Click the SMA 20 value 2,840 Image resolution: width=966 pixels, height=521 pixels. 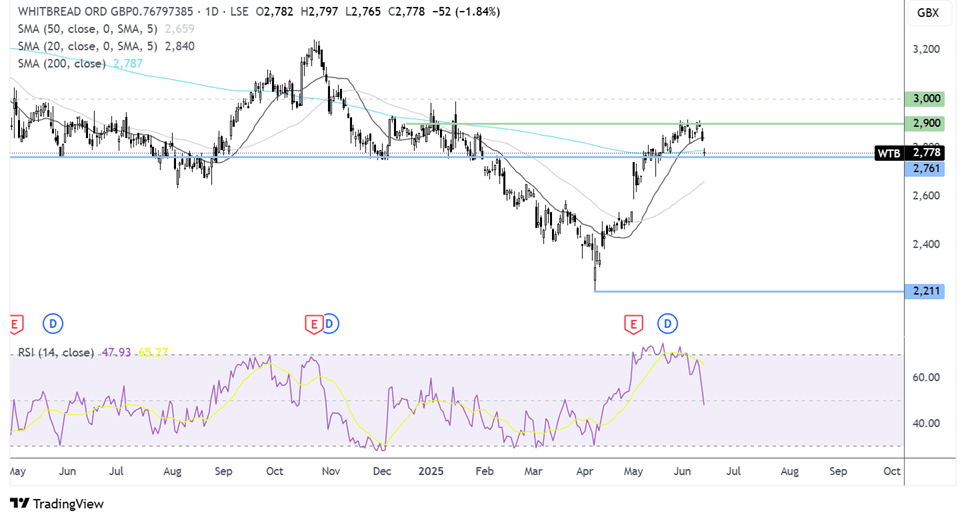coord(179,46)
